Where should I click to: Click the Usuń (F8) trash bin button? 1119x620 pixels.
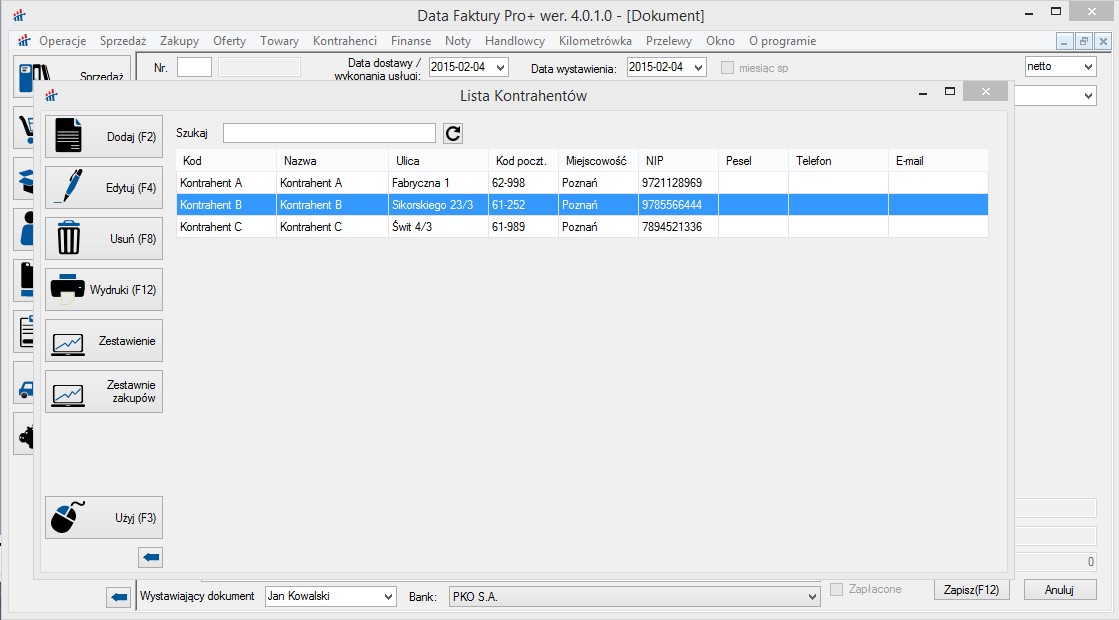(x=104, y=239)
